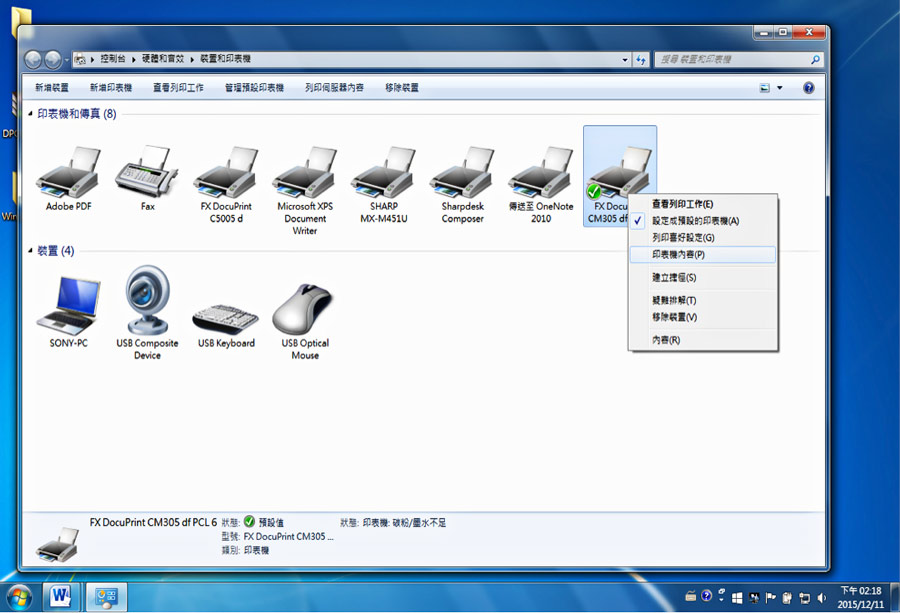
Task: Click the refresh button beside address bar
Action: (x=641, y=59)
